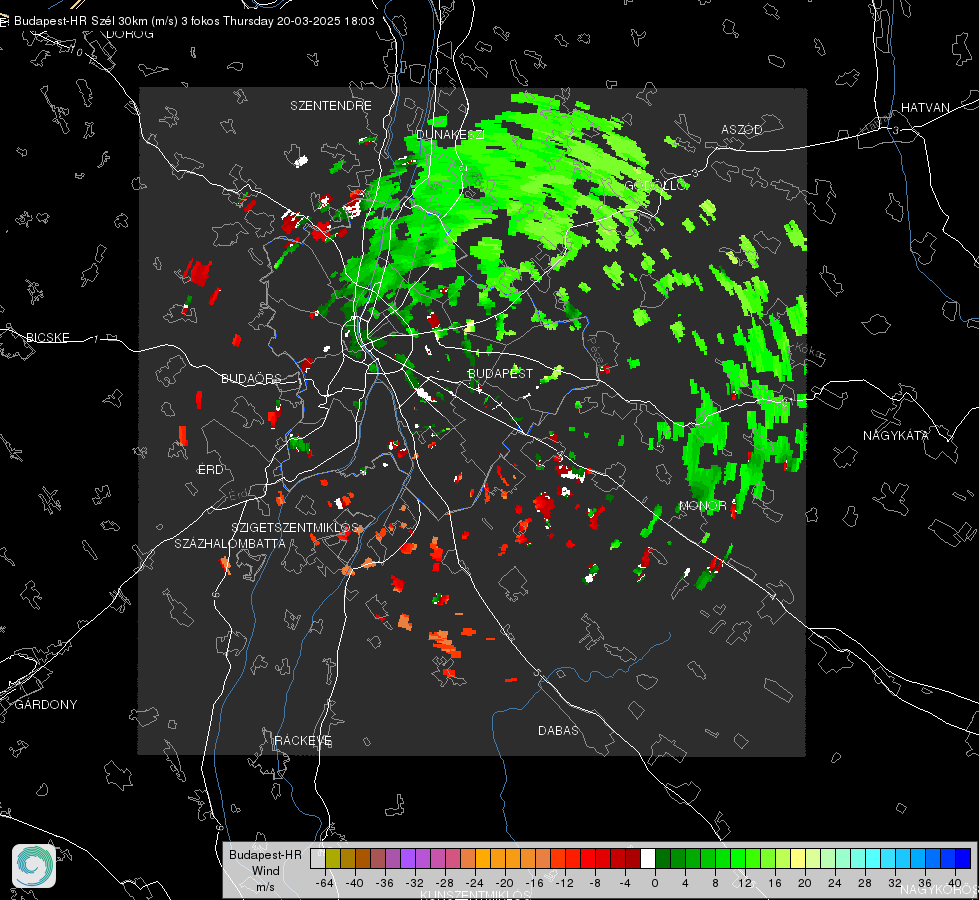This screenshot has width=979, height=900.
Task: Click the HATVAN town label
Action: [x=925, y=107]
